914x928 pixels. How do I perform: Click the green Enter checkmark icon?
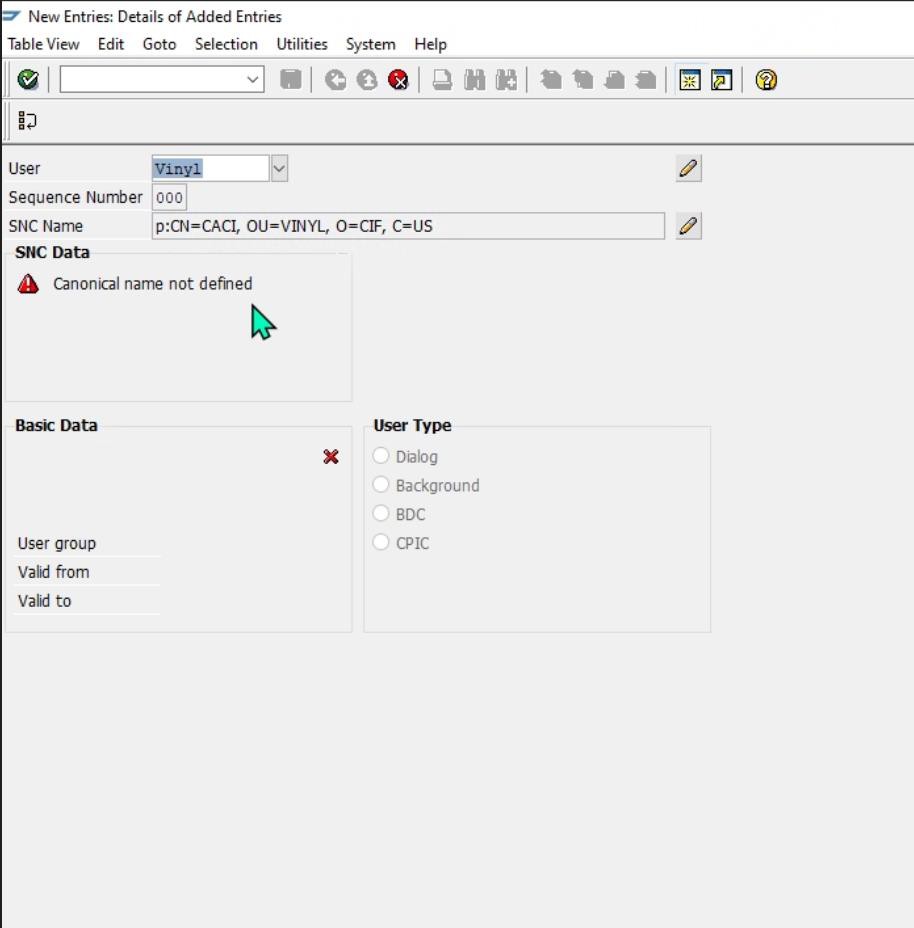(x=28, y=80)
